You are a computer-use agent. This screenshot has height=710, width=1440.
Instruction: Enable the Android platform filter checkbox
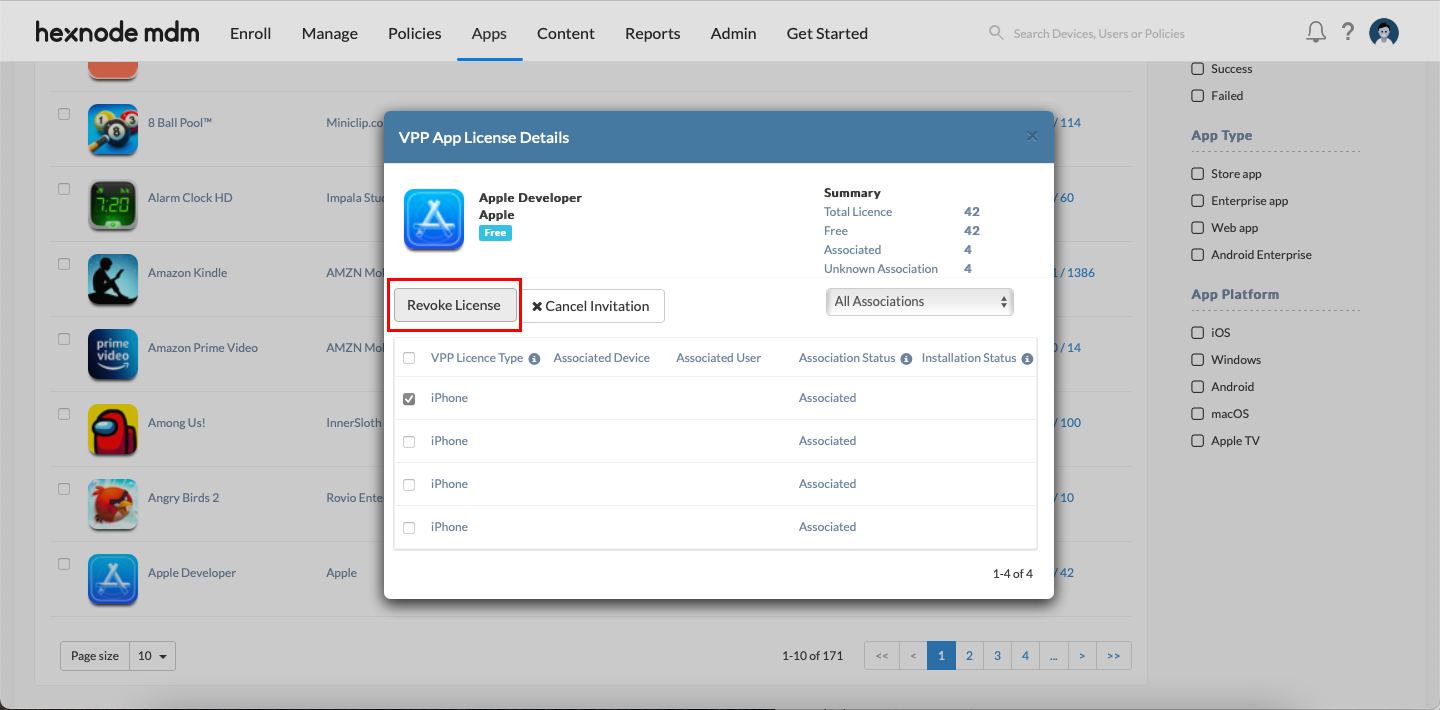point(1198,387)
